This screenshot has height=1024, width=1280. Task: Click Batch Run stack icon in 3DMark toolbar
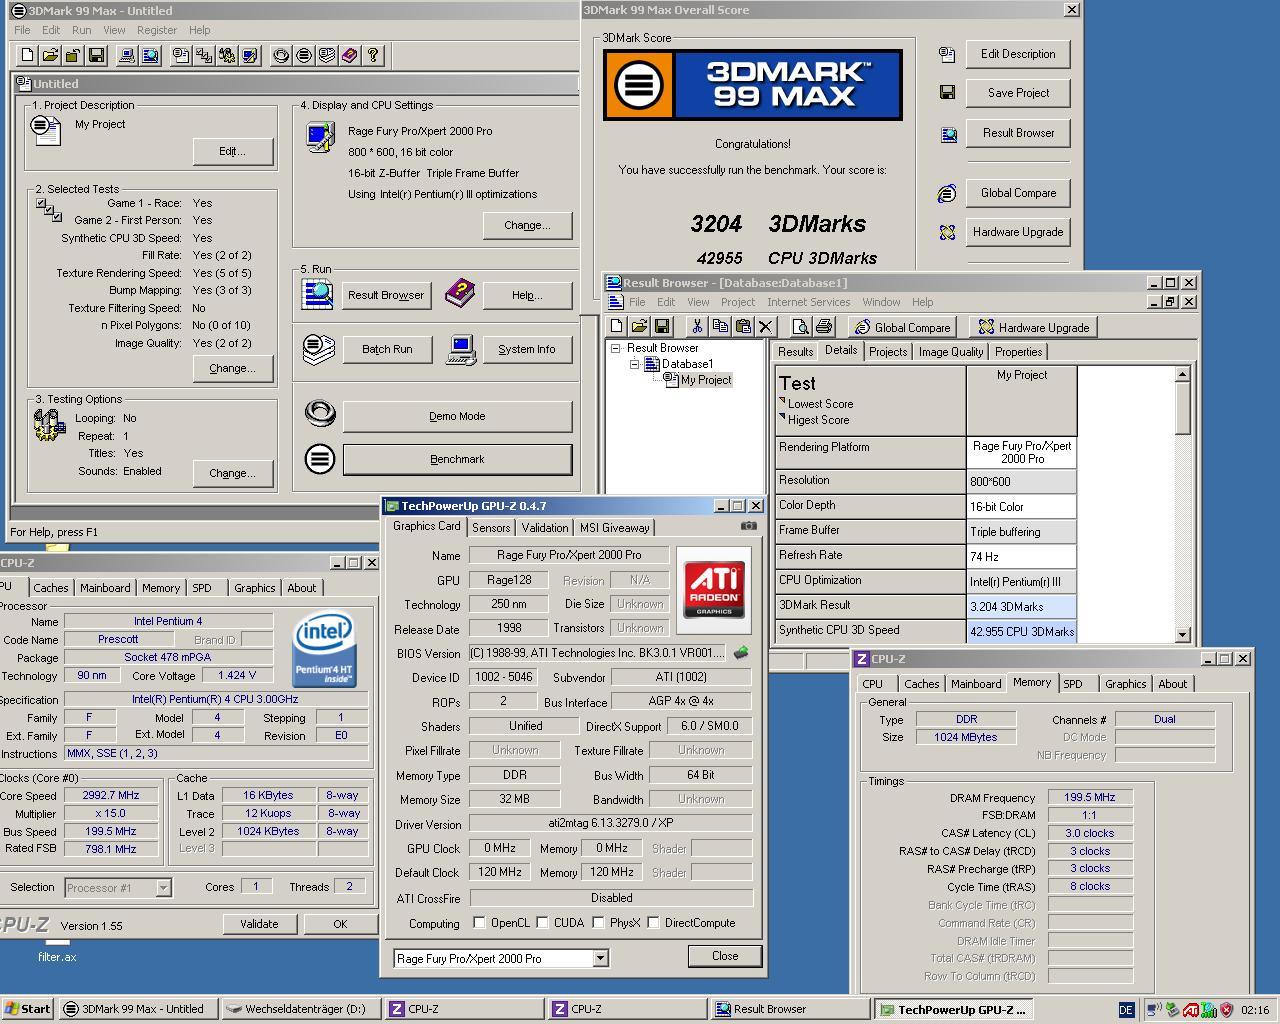click(x=327, y=56)
